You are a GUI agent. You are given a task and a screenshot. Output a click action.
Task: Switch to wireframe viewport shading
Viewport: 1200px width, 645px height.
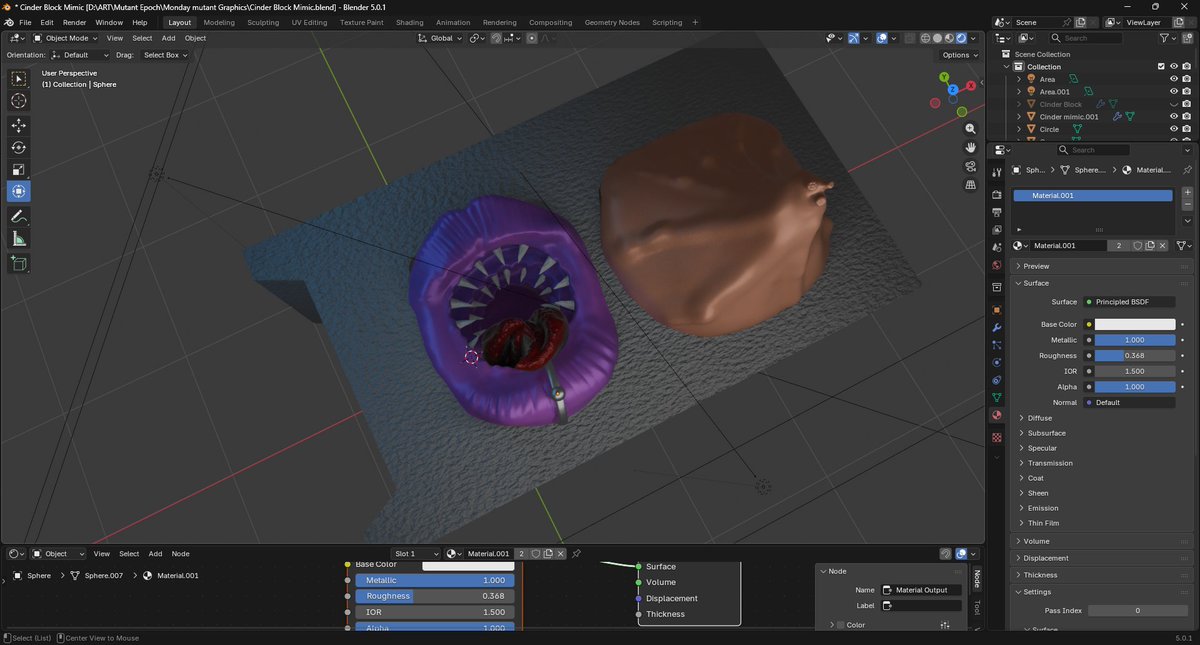click(925, 38)
